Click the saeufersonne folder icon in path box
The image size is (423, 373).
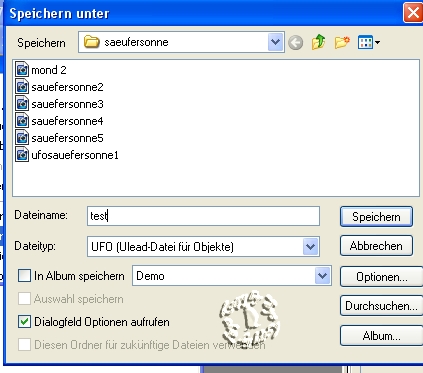point(92,42)
